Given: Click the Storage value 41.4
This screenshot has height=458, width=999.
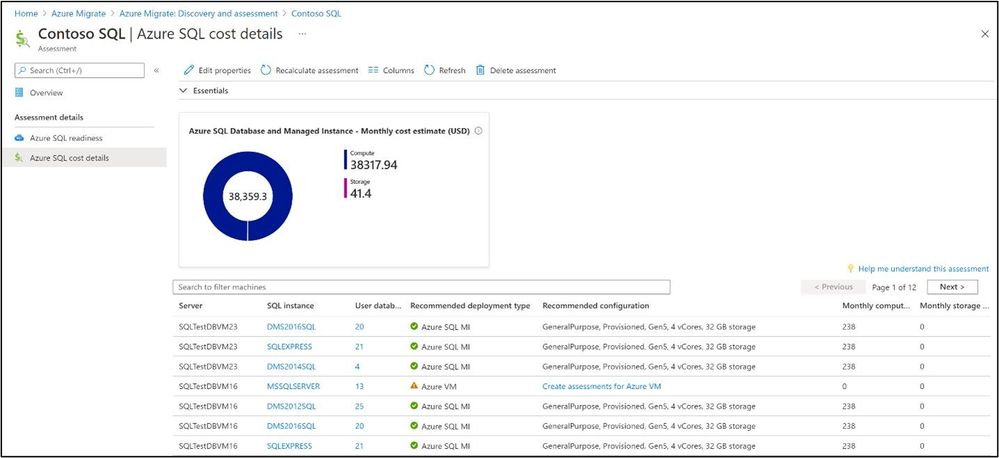Looking at the screenshot, I should point(361,193).
